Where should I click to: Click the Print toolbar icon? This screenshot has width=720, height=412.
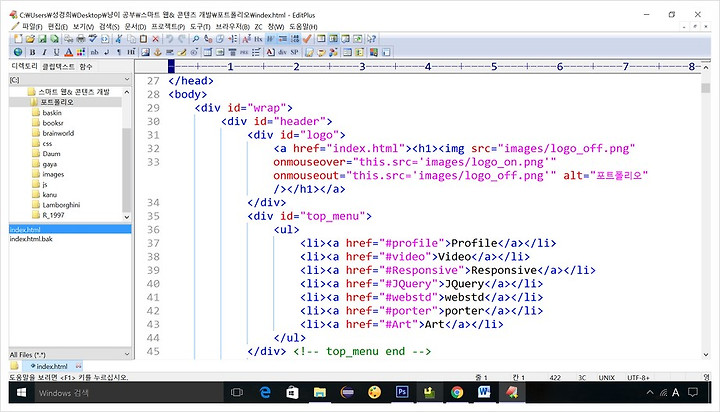(80, 39)
